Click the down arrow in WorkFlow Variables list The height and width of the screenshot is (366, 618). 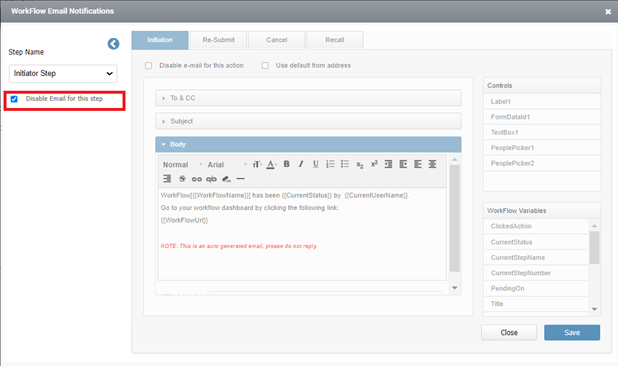(x=594, y=309)
